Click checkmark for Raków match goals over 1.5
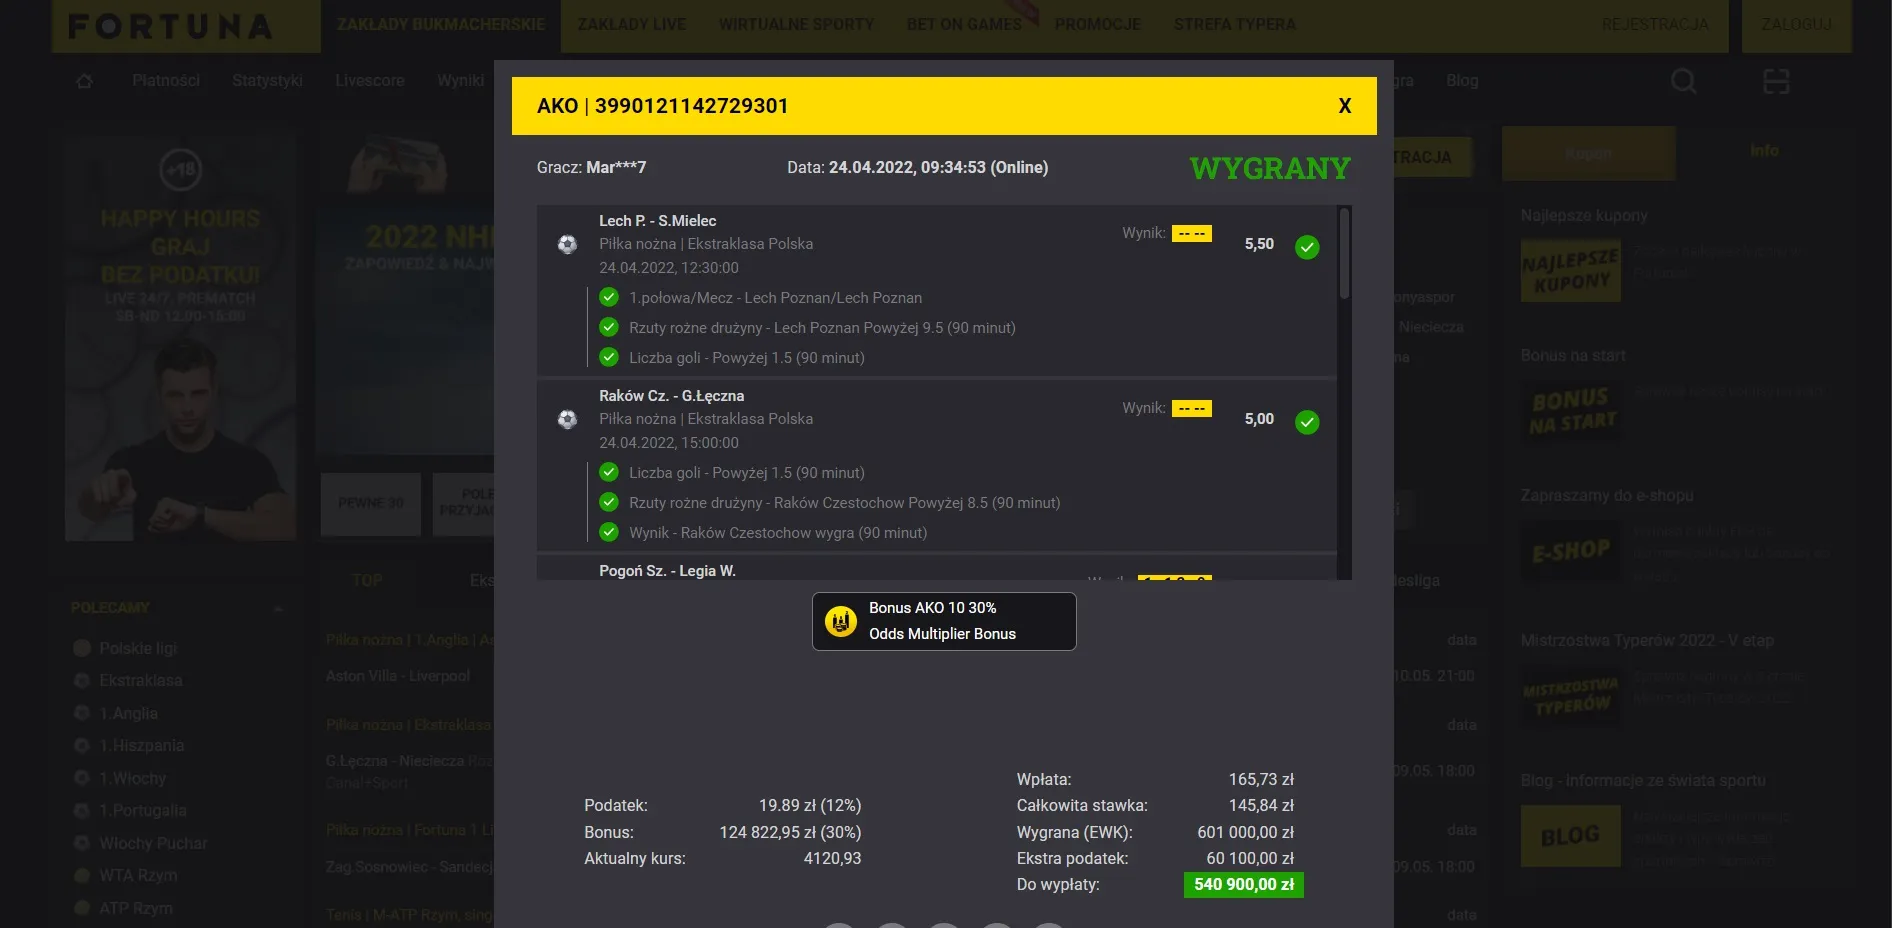Image resolution: width=1892 pixels, height=928 pixels. point(609,472)
